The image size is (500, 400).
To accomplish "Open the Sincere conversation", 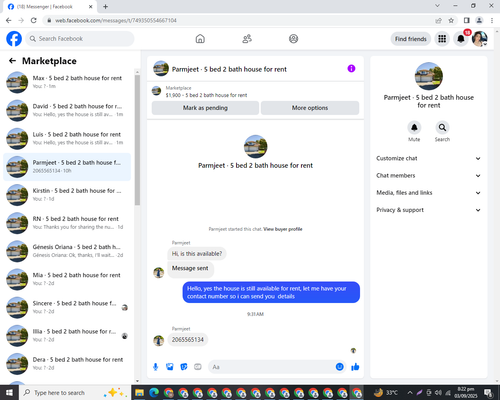I will (x=67, y=308).
